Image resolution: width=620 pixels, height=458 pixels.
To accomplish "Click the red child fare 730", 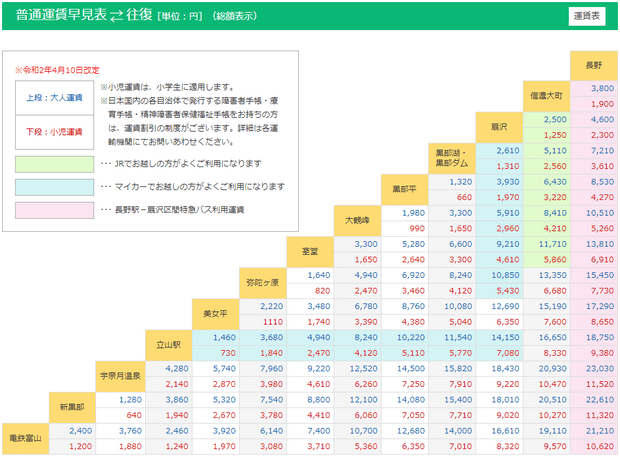I will coord(228,353).
